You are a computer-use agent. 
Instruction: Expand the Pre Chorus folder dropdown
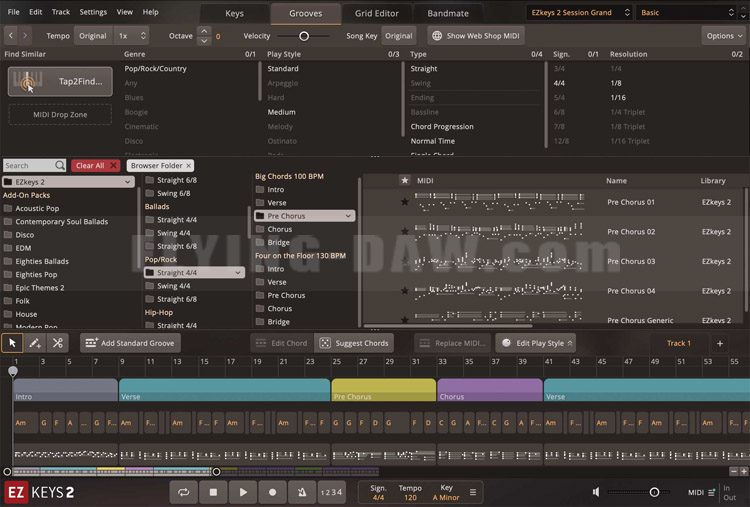pyautogui.click(x=348, y=216)
